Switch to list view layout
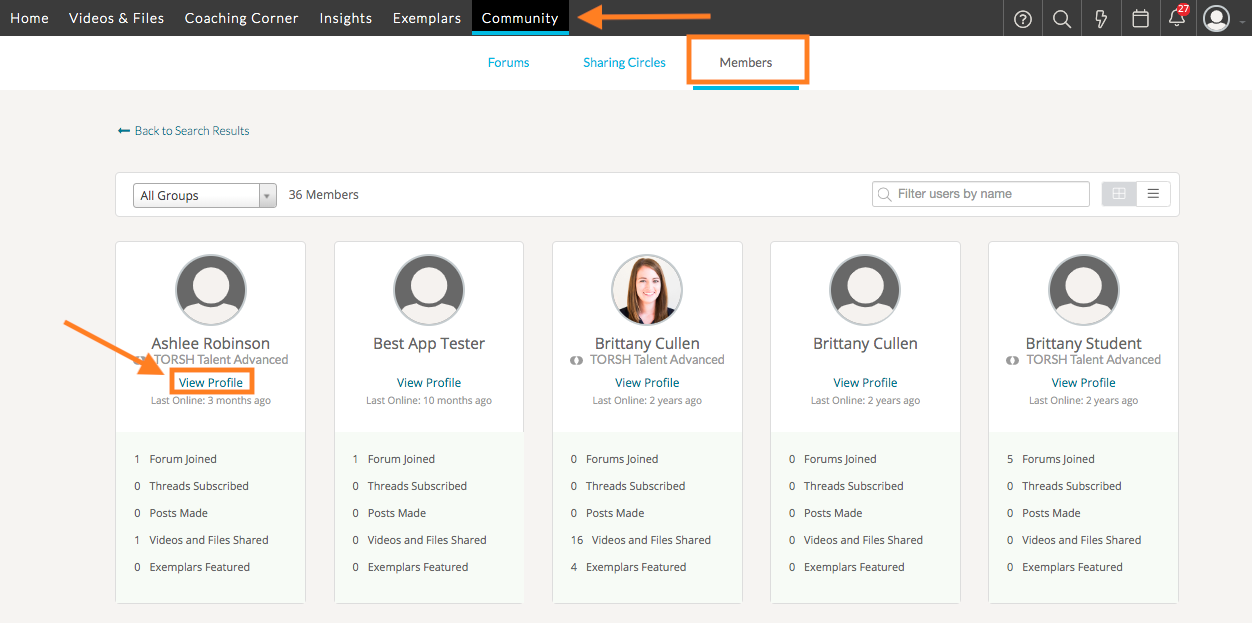1252x623 pixels. (1153, 194)
